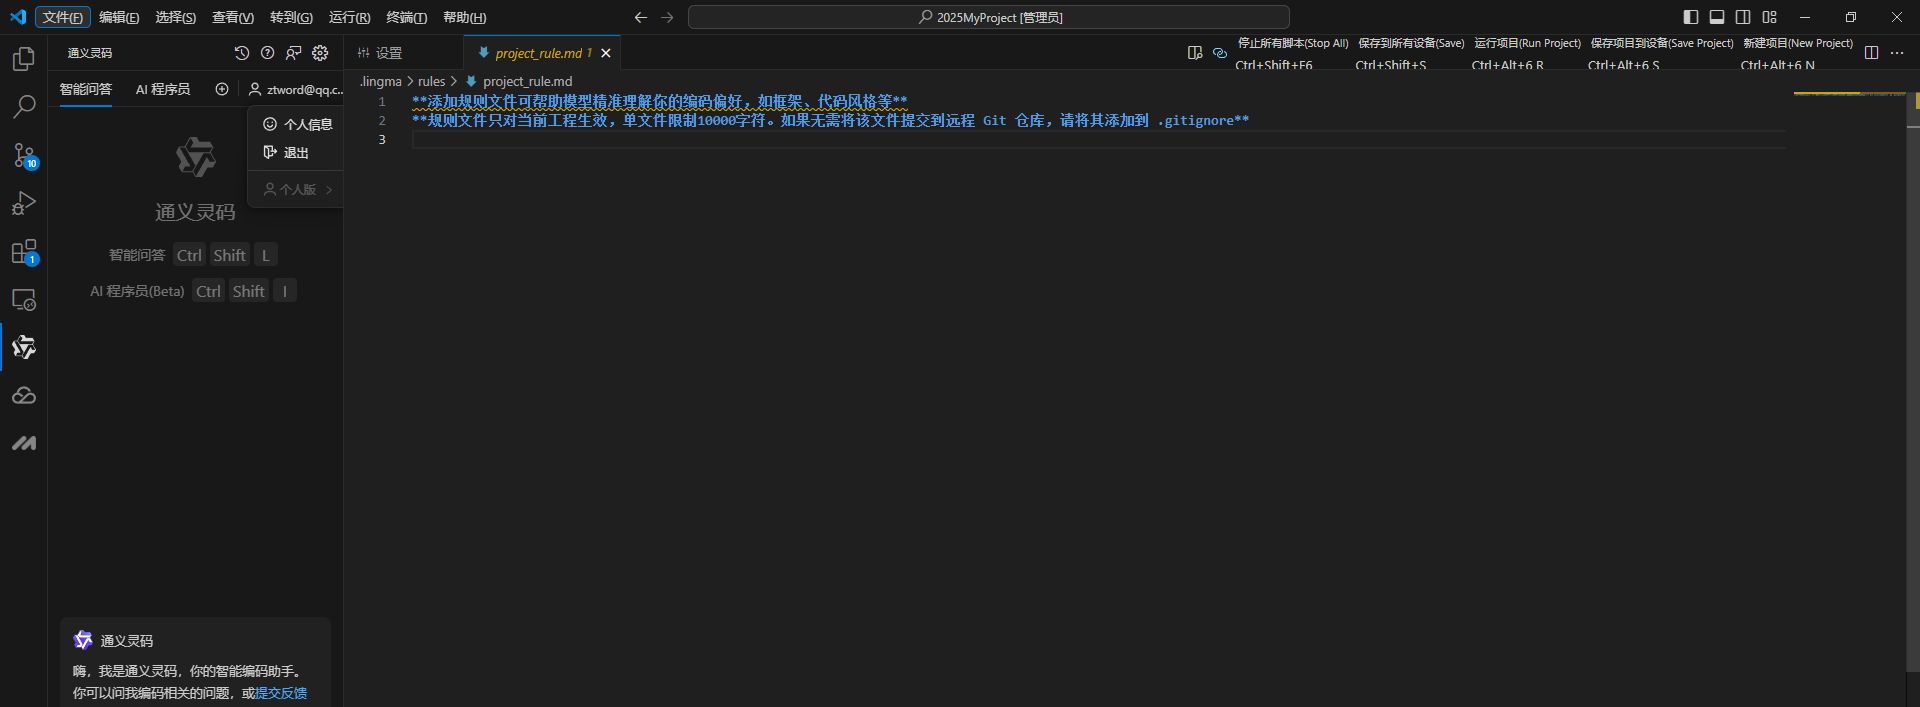Close the project_rule.md tab
This screenshot has height=707, width=1920.
click(606, 53)
